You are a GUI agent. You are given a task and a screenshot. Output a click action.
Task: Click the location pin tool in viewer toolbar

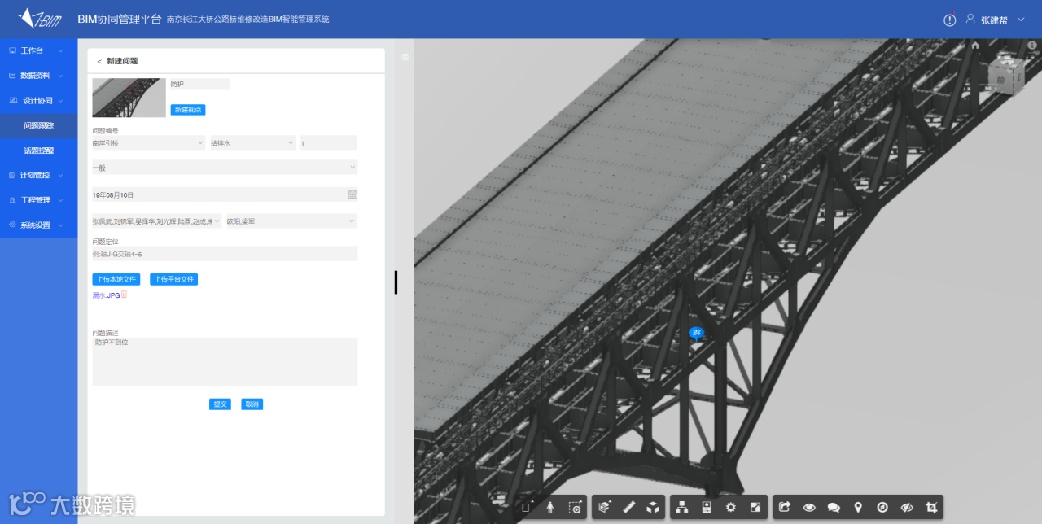859,508
